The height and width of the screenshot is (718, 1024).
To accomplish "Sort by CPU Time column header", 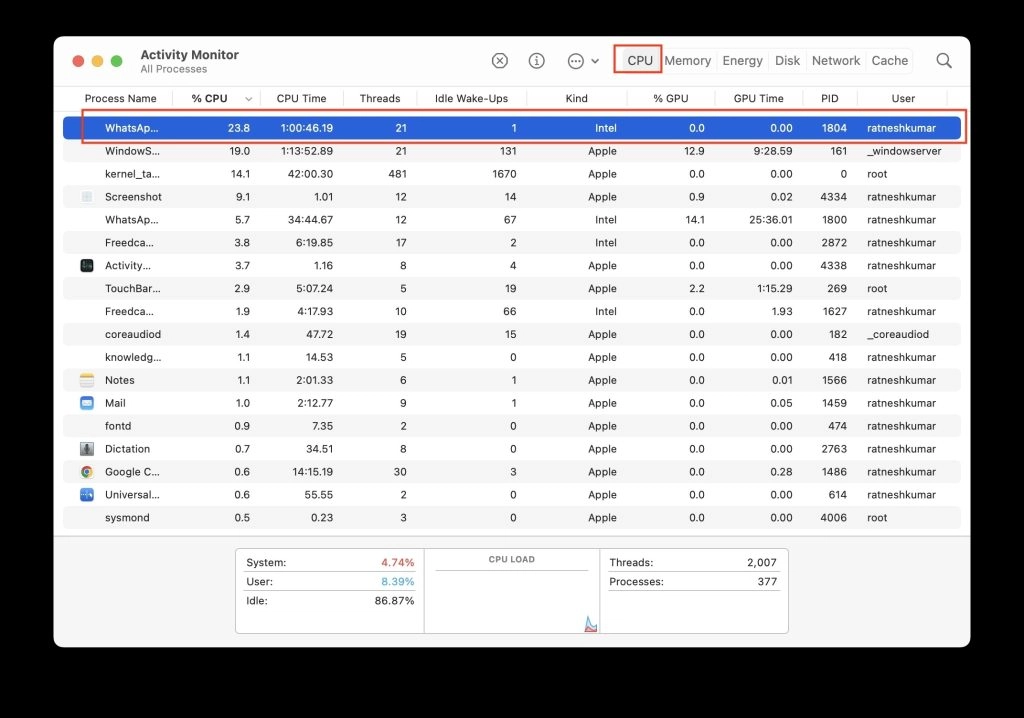I will coord(301,99).
